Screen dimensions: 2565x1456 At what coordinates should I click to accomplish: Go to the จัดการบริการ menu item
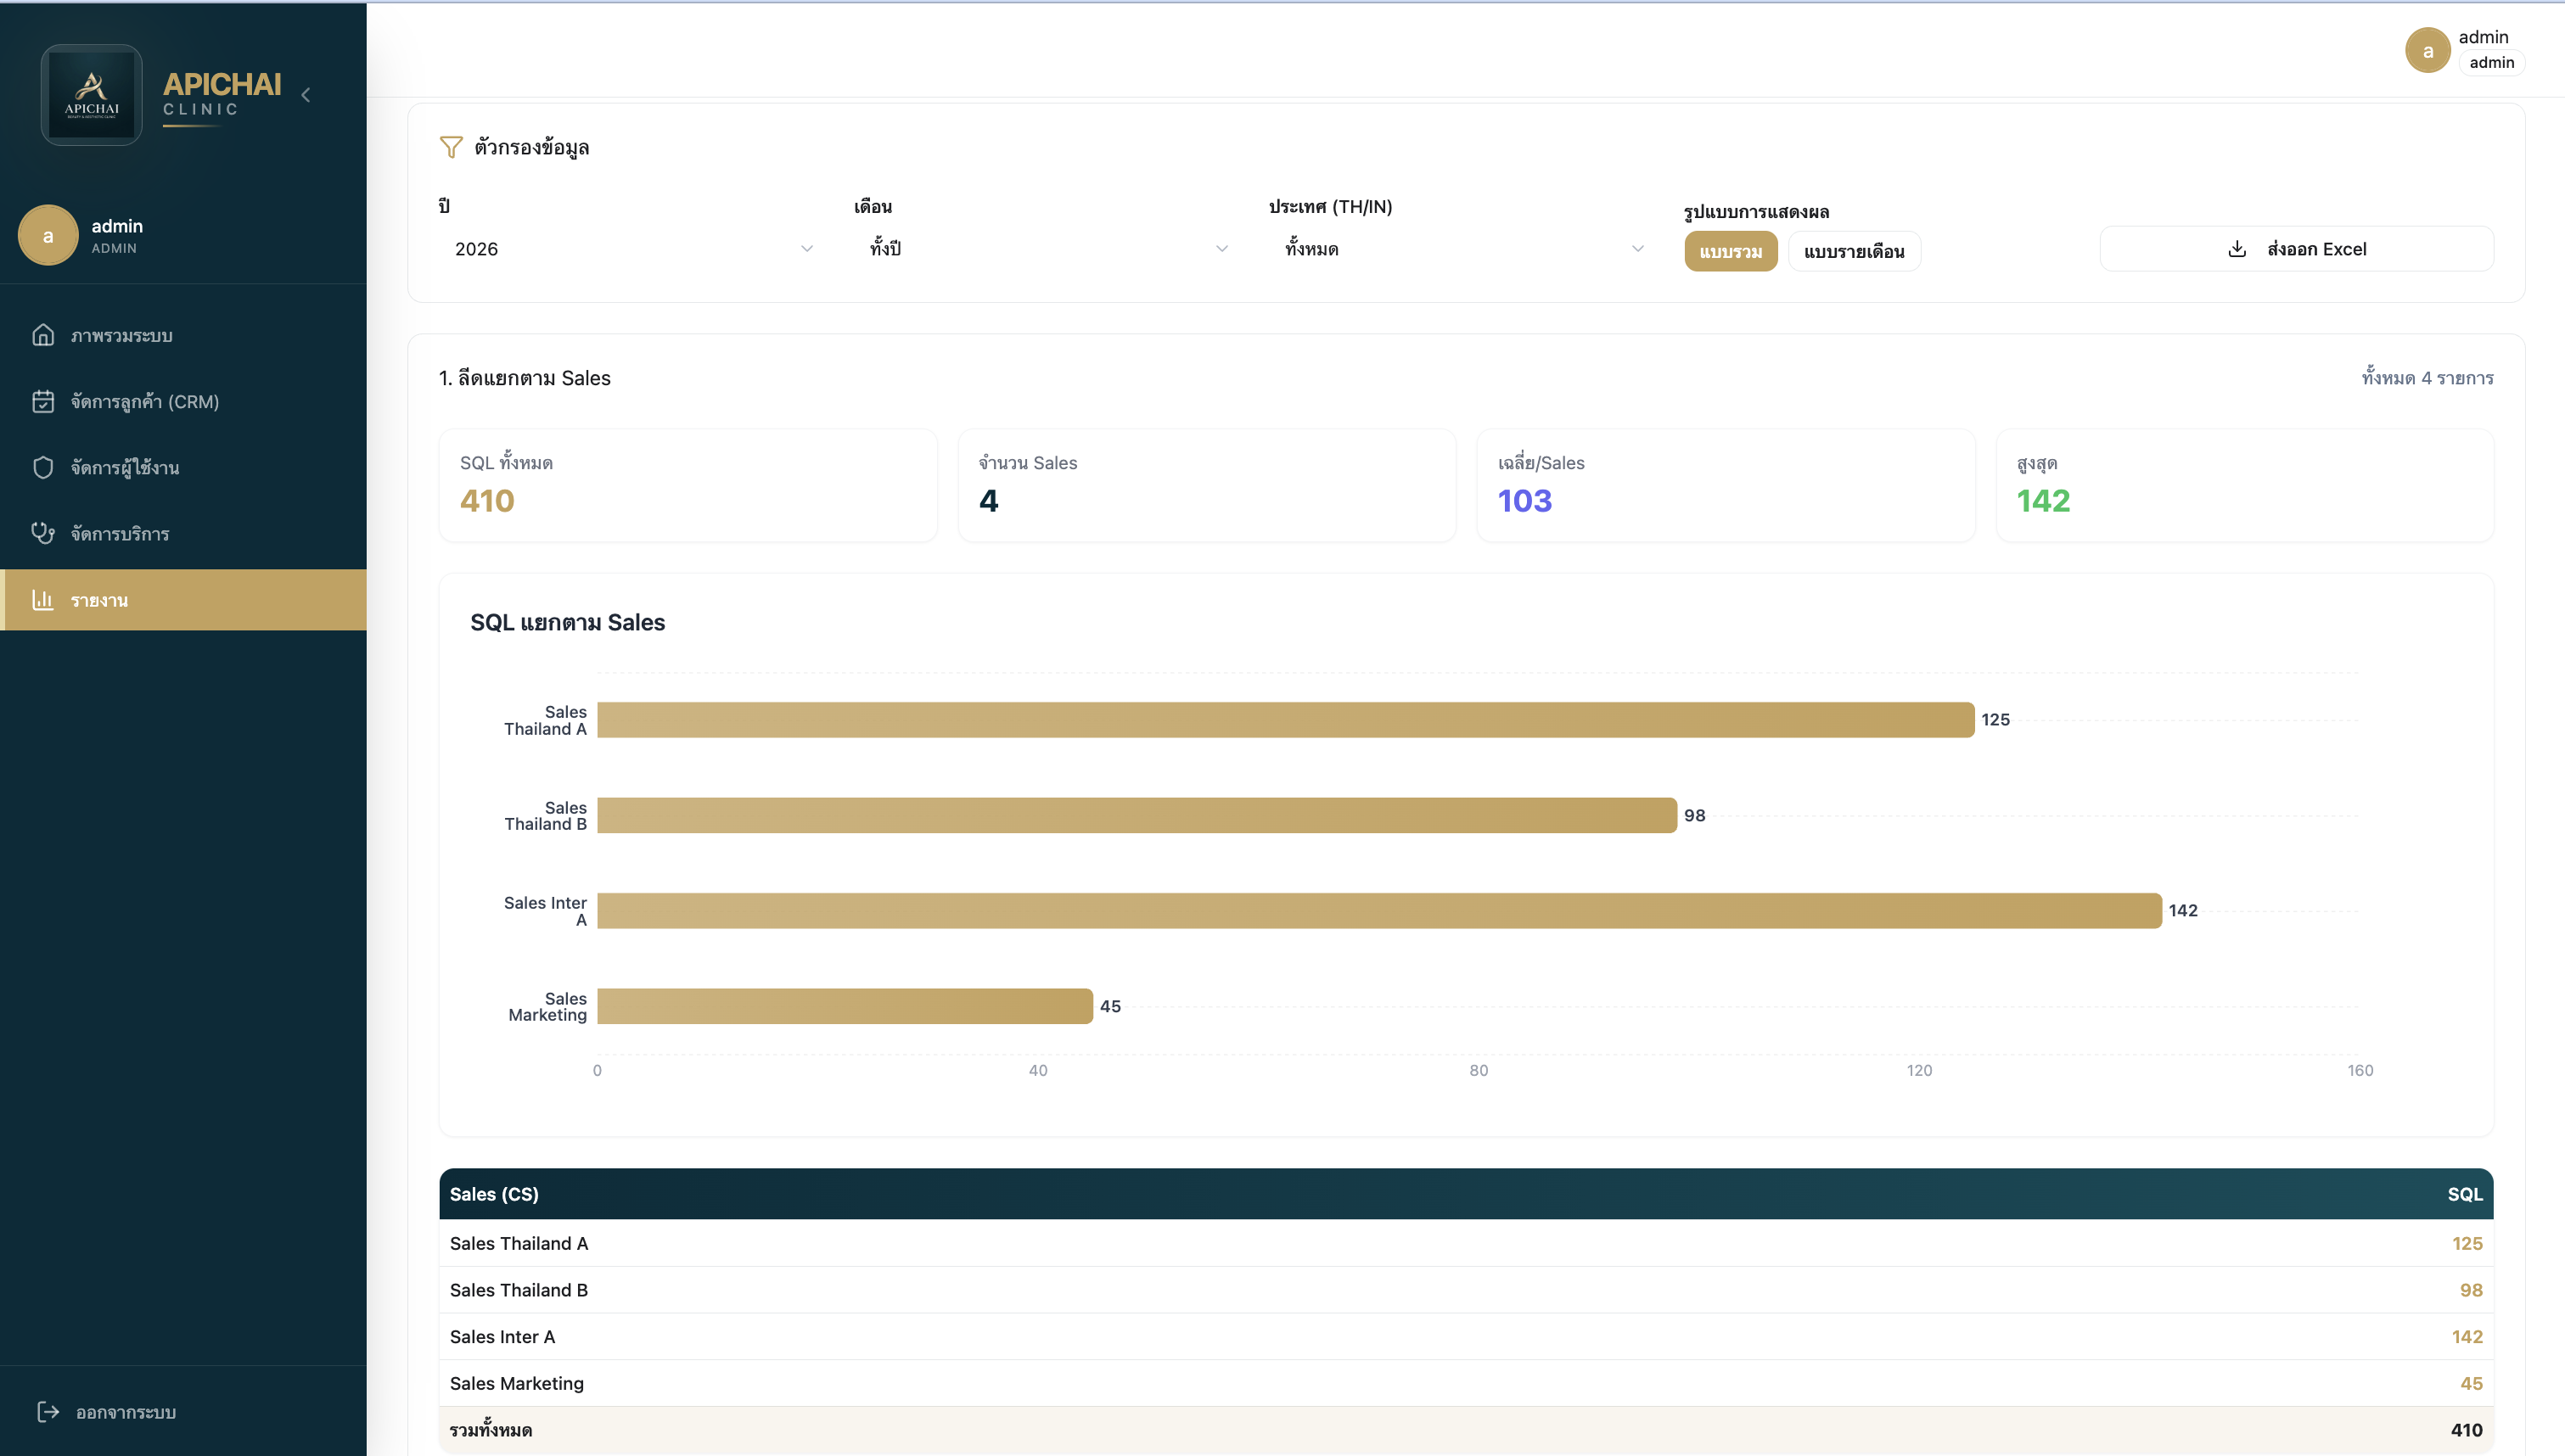pyautogui.click(x=120, y=533)
